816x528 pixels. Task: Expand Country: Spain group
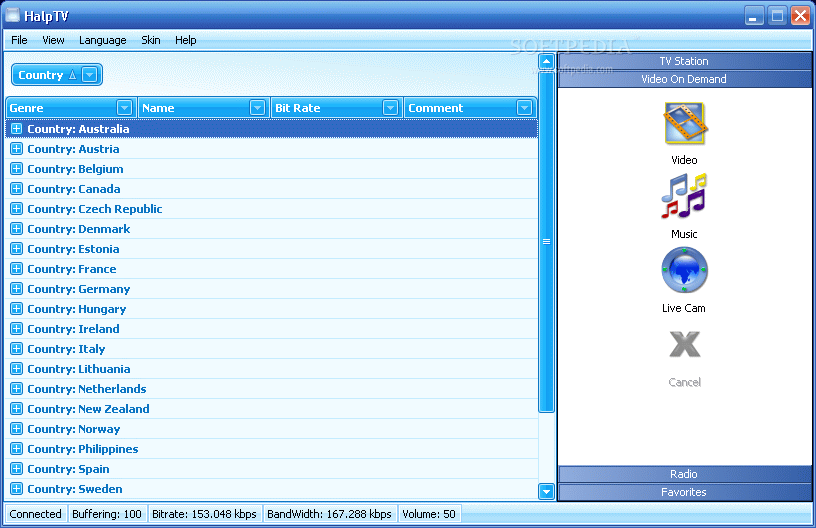[17, 469]
